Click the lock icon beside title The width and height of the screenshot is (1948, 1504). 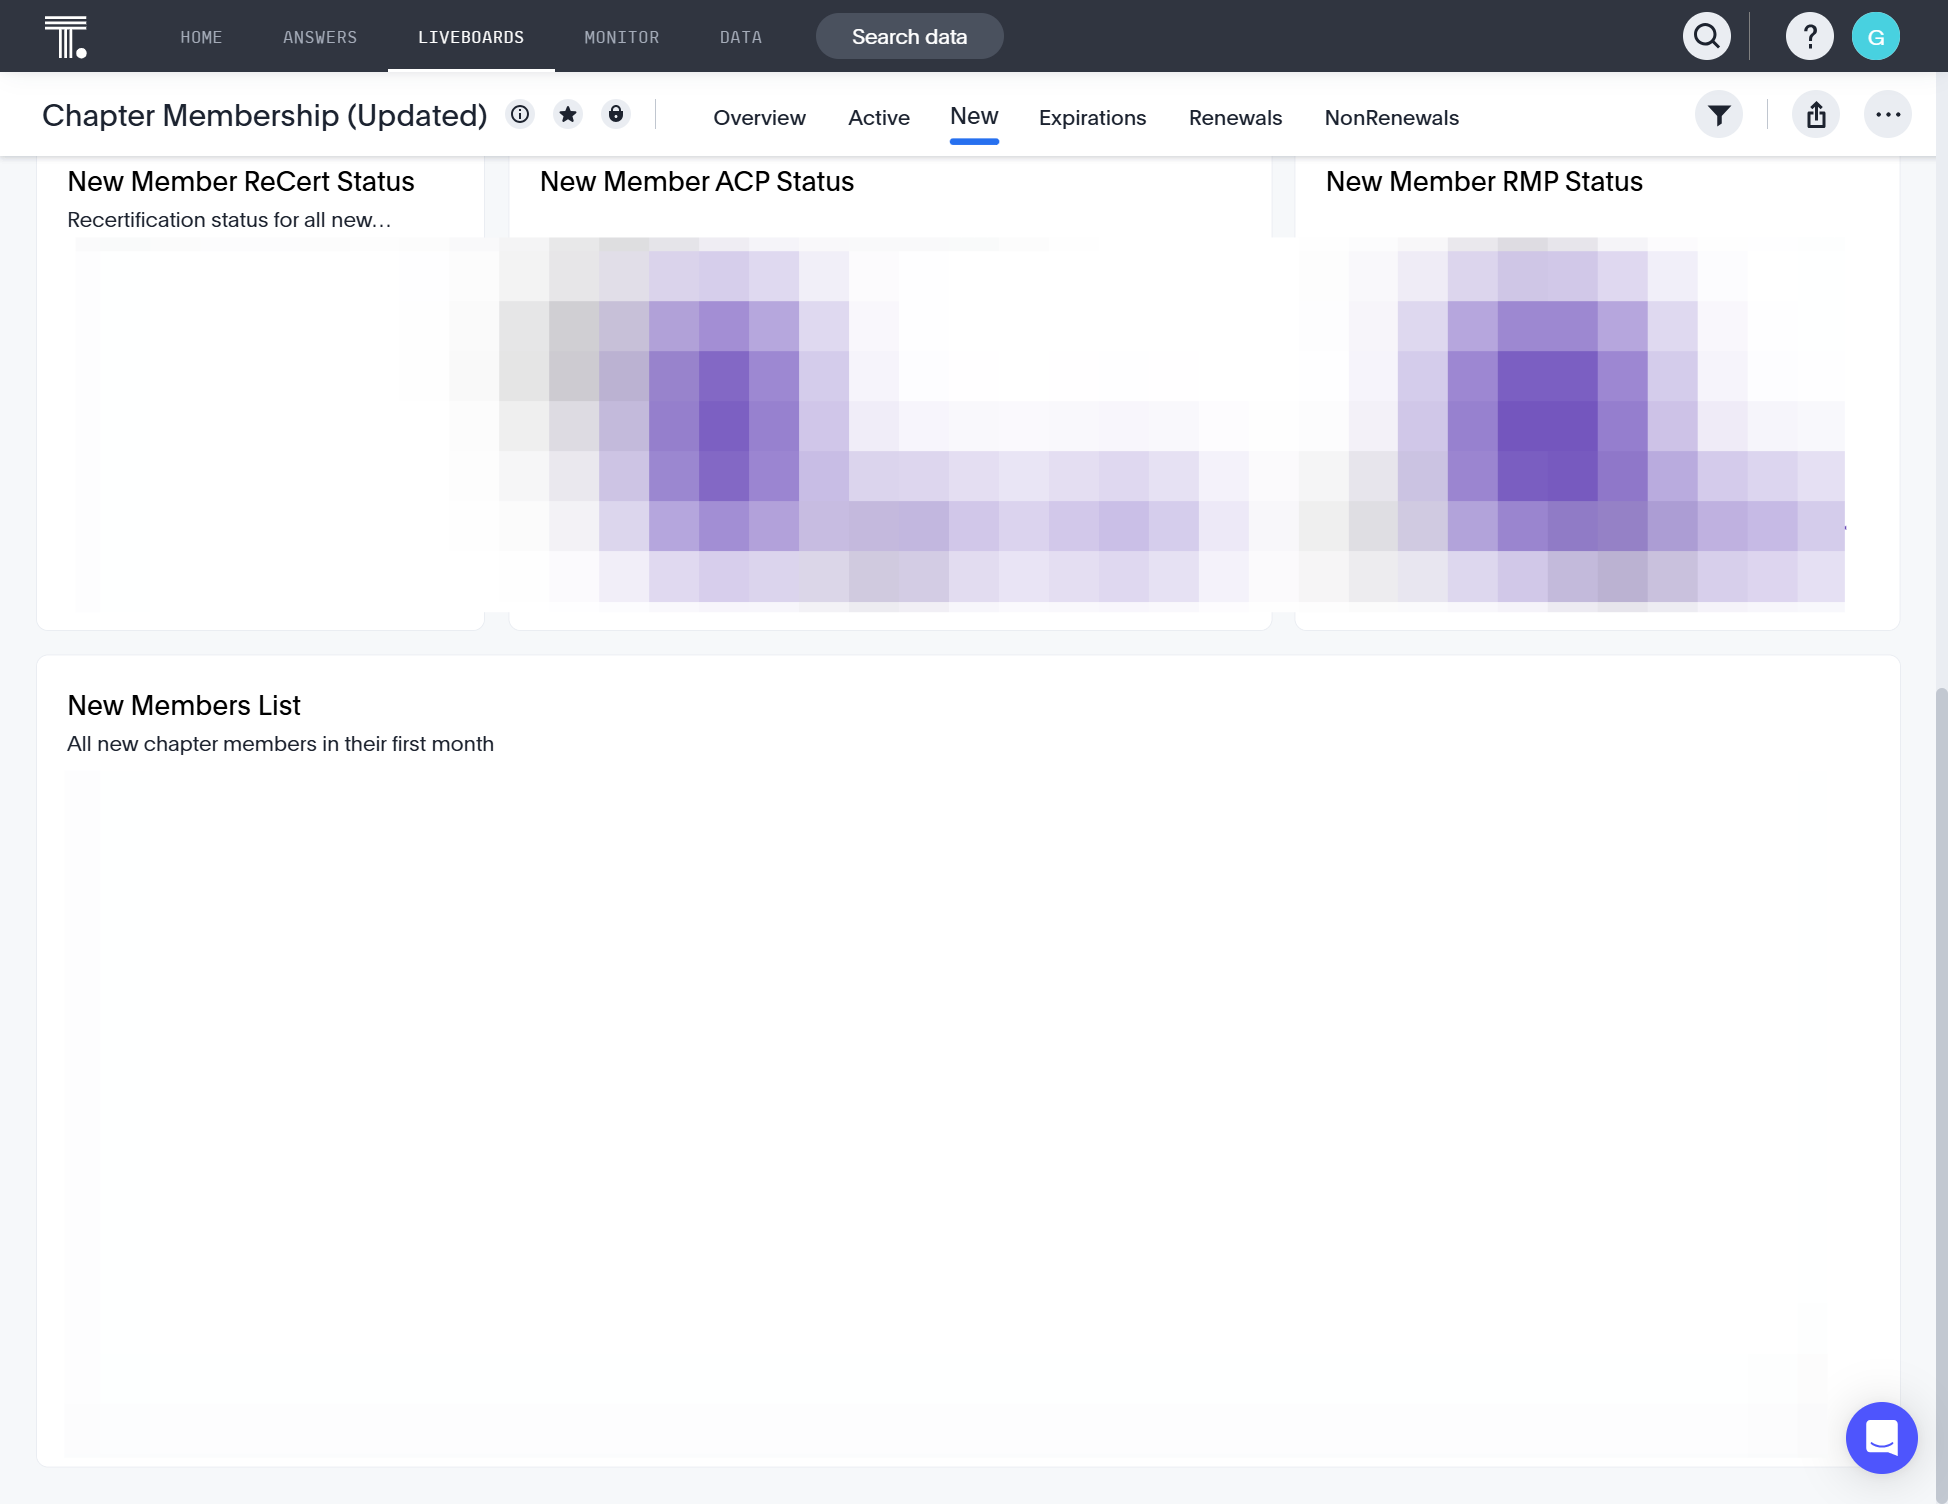point(616,114)
